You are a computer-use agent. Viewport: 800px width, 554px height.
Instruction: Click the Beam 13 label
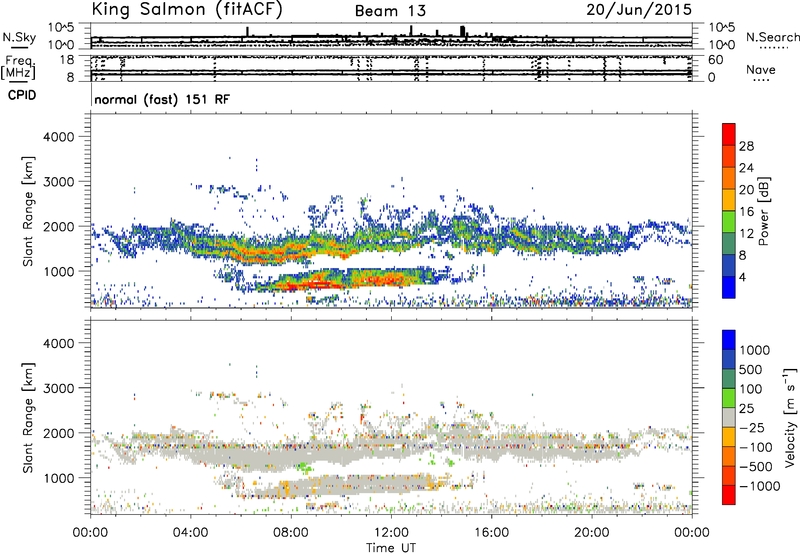pyautogui.click(x=390, y=11)
